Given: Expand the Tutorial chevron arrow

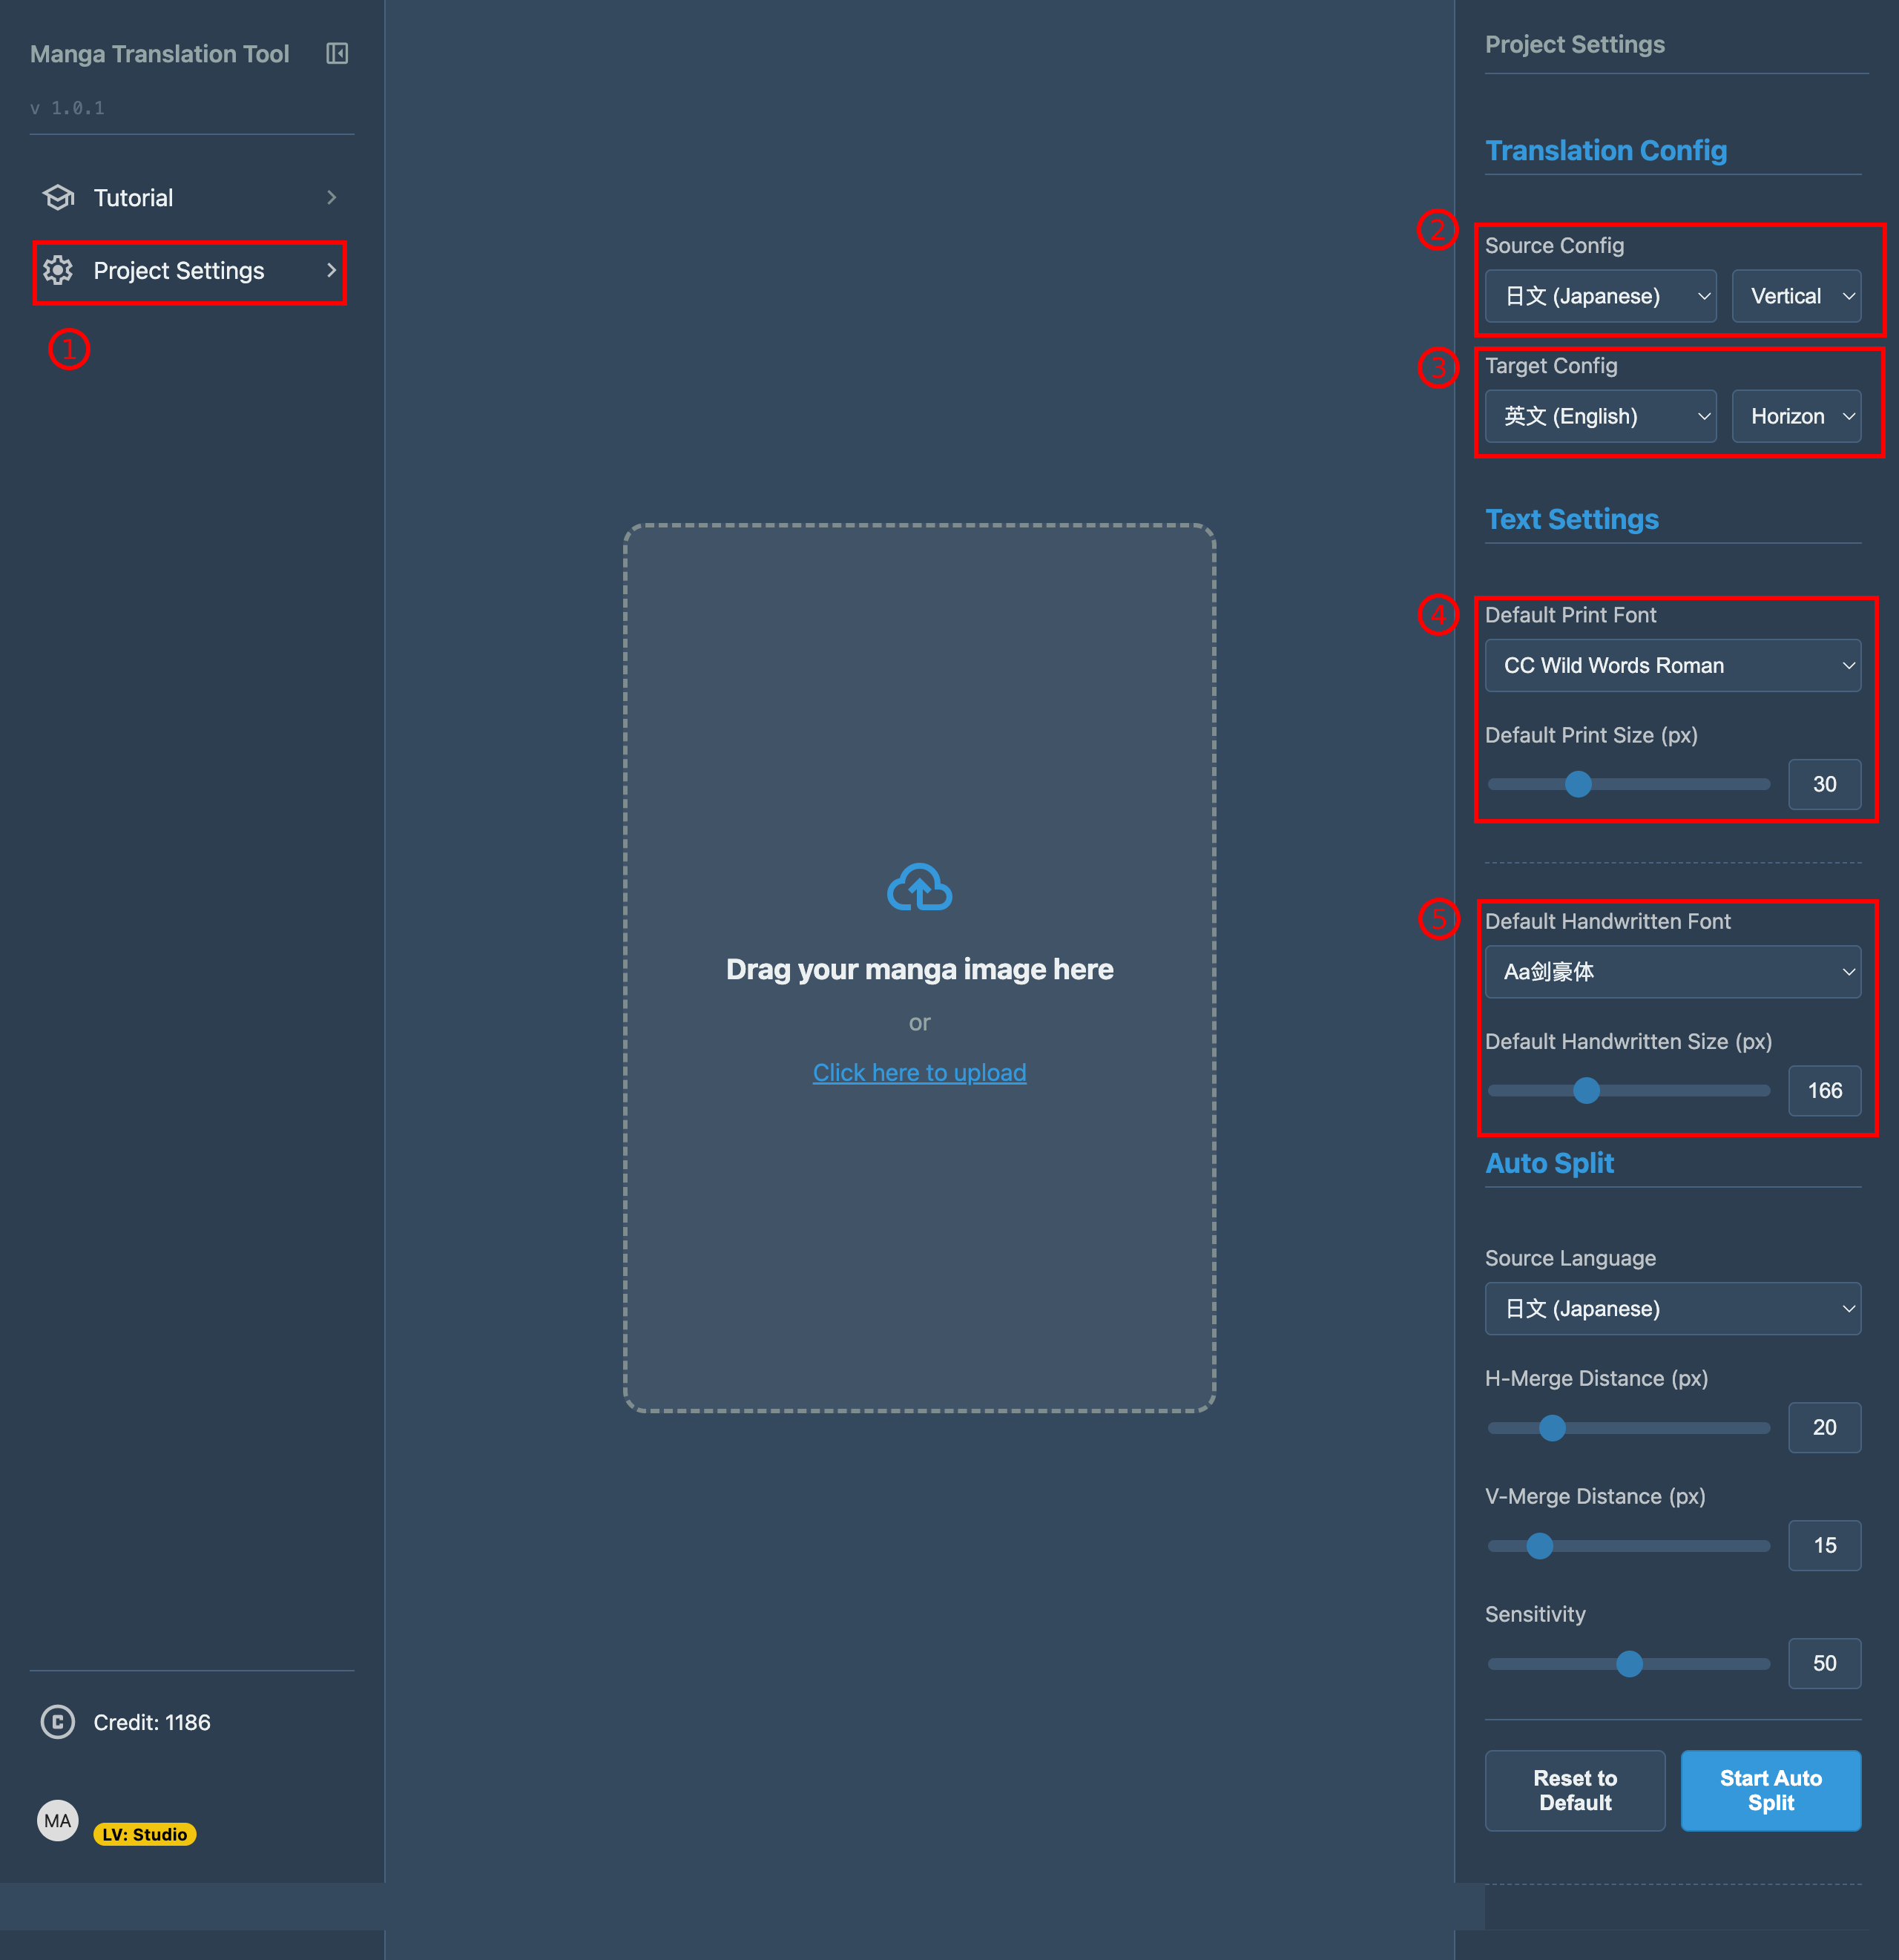Looking at the screenshot, I should (332, 198).
